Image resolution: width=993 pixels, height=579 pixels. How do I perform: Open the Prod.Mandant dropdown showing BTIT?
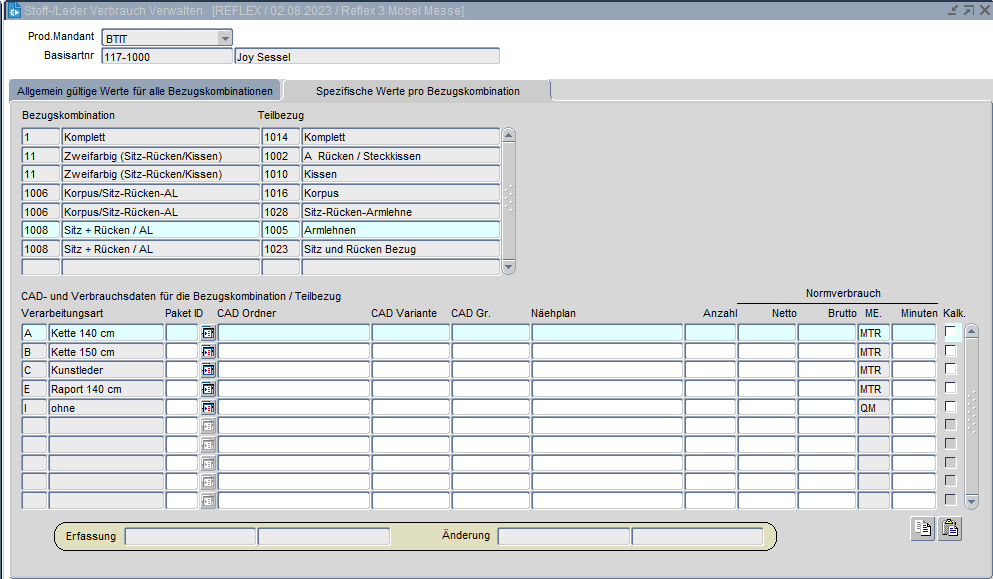click(225, 38)
